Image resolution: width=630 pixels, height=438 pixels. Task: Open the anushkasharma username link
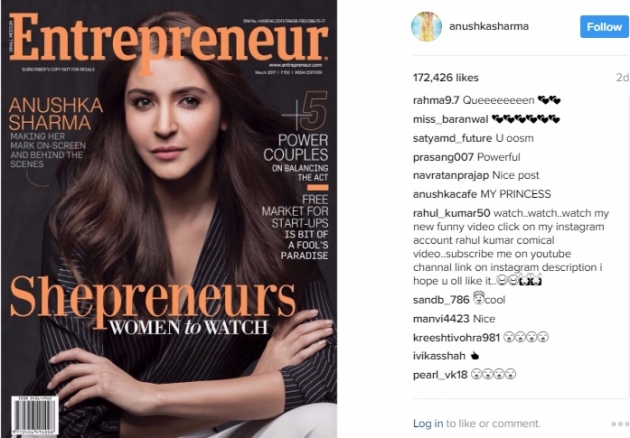[489, 27]
